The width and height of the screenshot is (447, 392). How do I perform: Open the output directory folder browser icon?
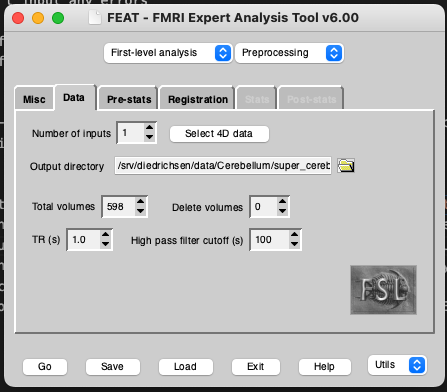tap(346, 166)
